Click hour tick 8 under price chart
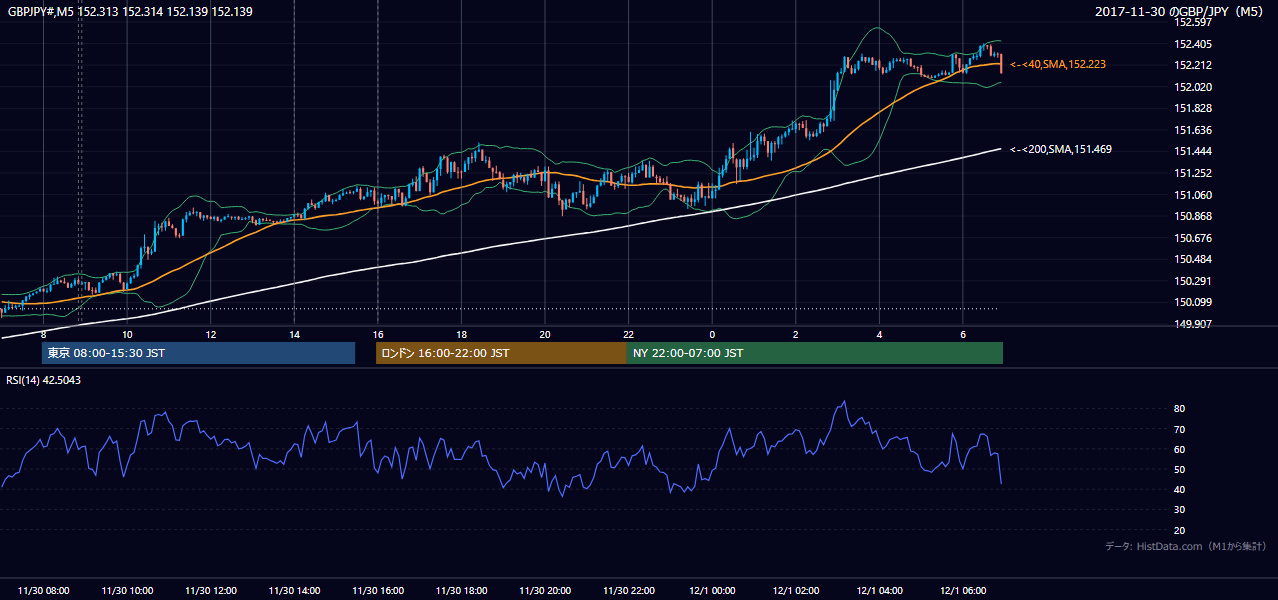The height and width of the screenshot is (600, 1278). pyautogui.click(x=44, y=334)
